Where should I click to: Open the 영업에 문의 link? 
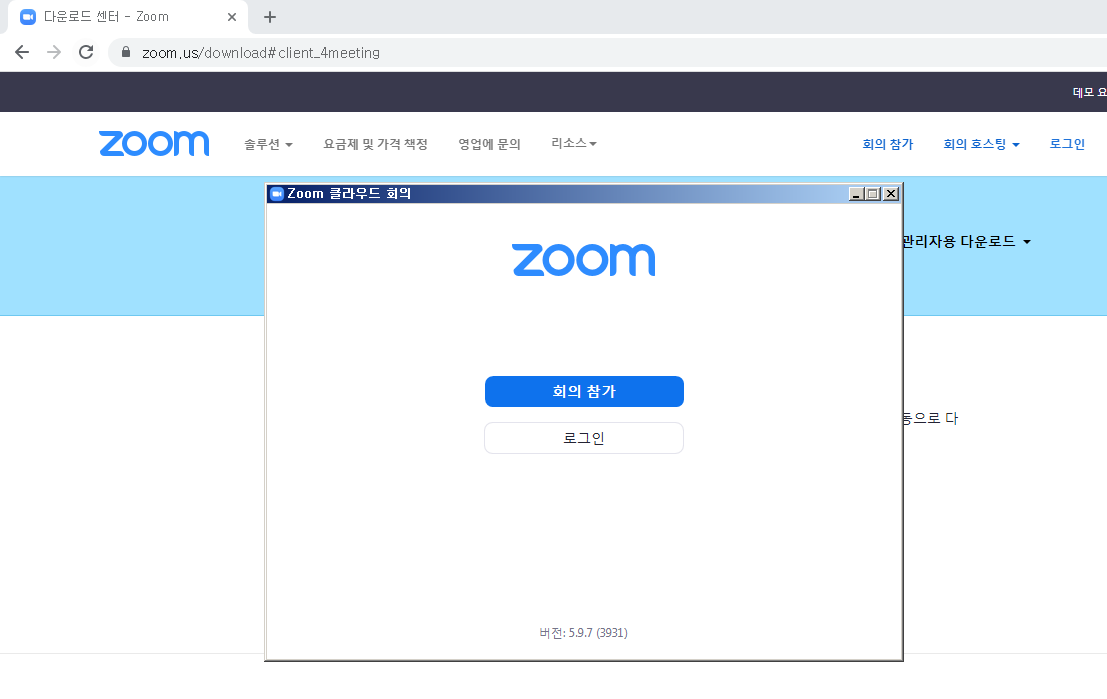pos(489,144)
